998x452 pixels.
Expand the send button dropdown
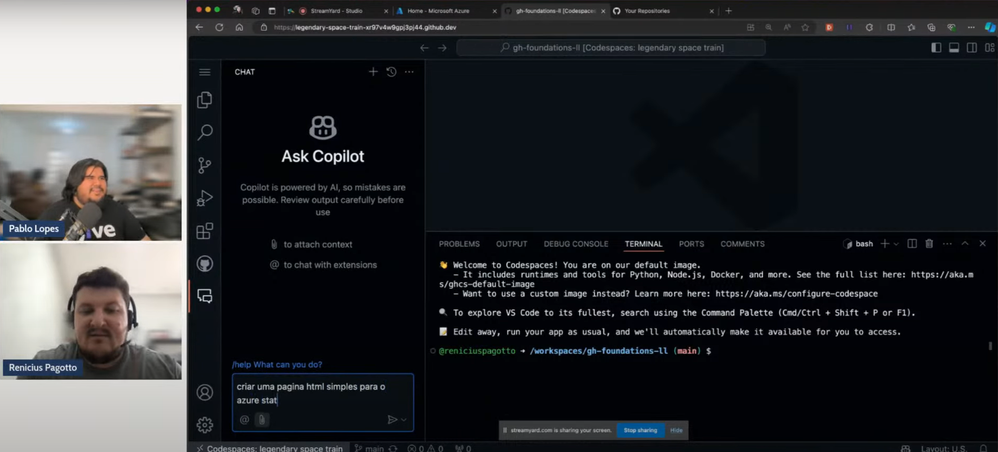pos(404,420)
